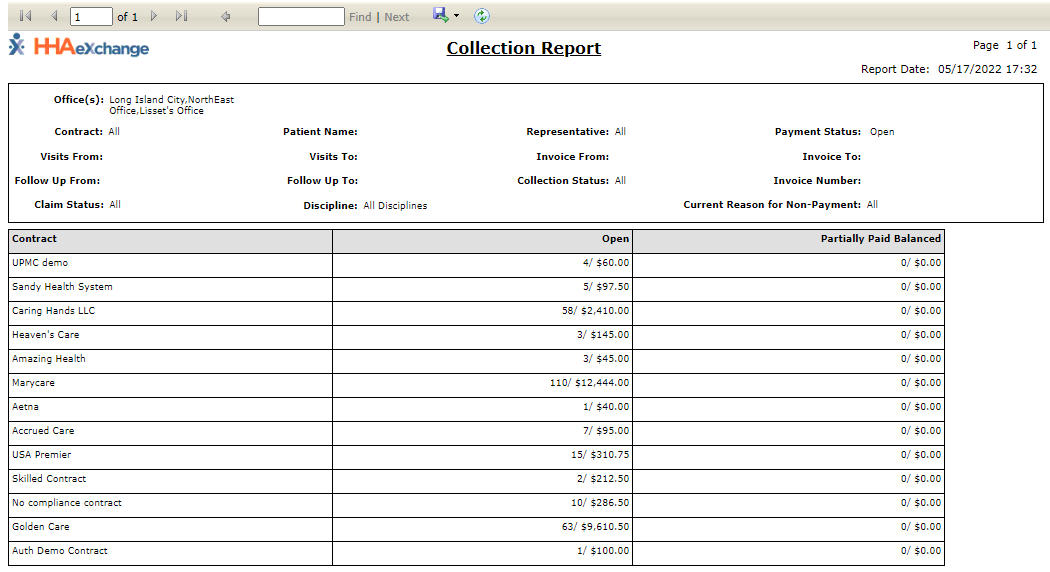Screen dimensions: 1050x572
Task: Click the back to parent report arrow
Action: click(x=226, y=16)
